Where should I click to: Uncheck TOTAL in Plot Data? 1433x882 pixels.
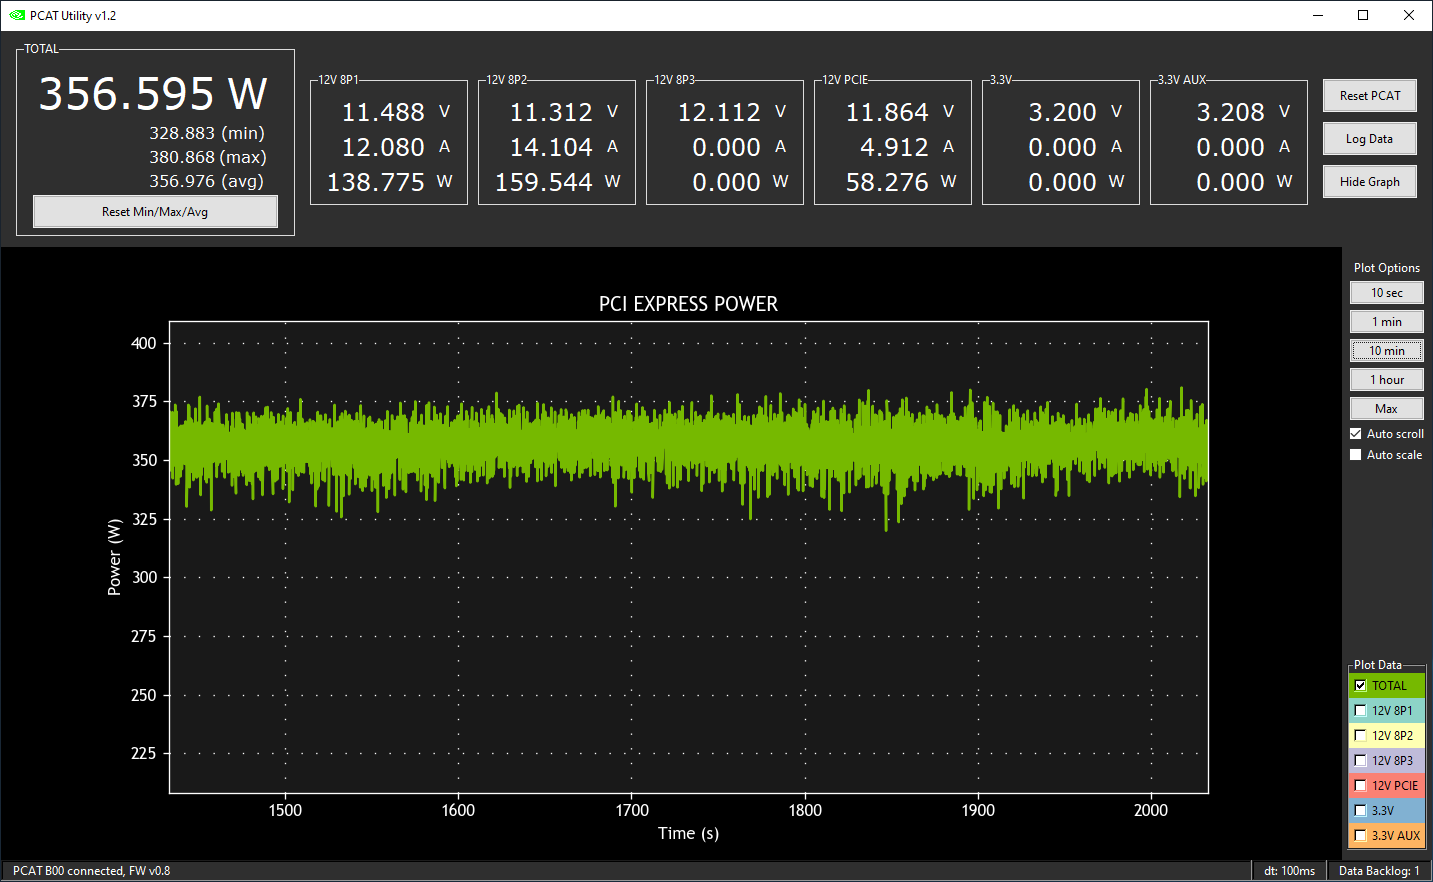[1360, 686]
